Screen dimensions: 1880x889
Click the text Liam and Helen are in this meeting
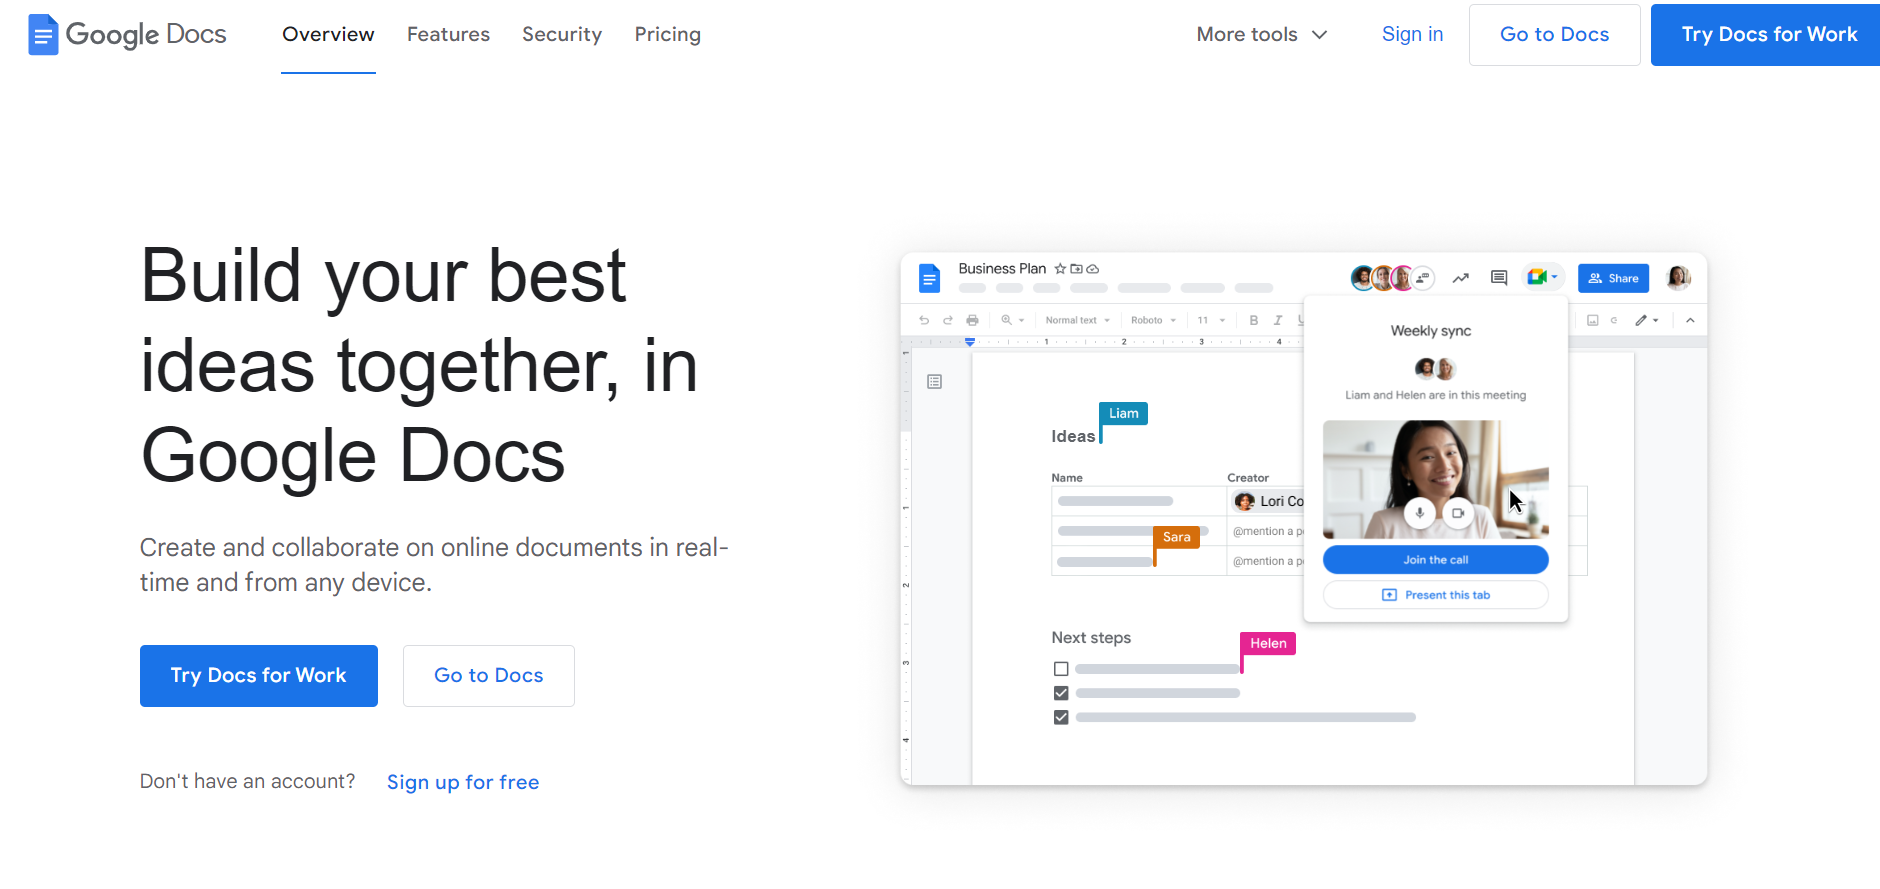[x=1436, y=395]
